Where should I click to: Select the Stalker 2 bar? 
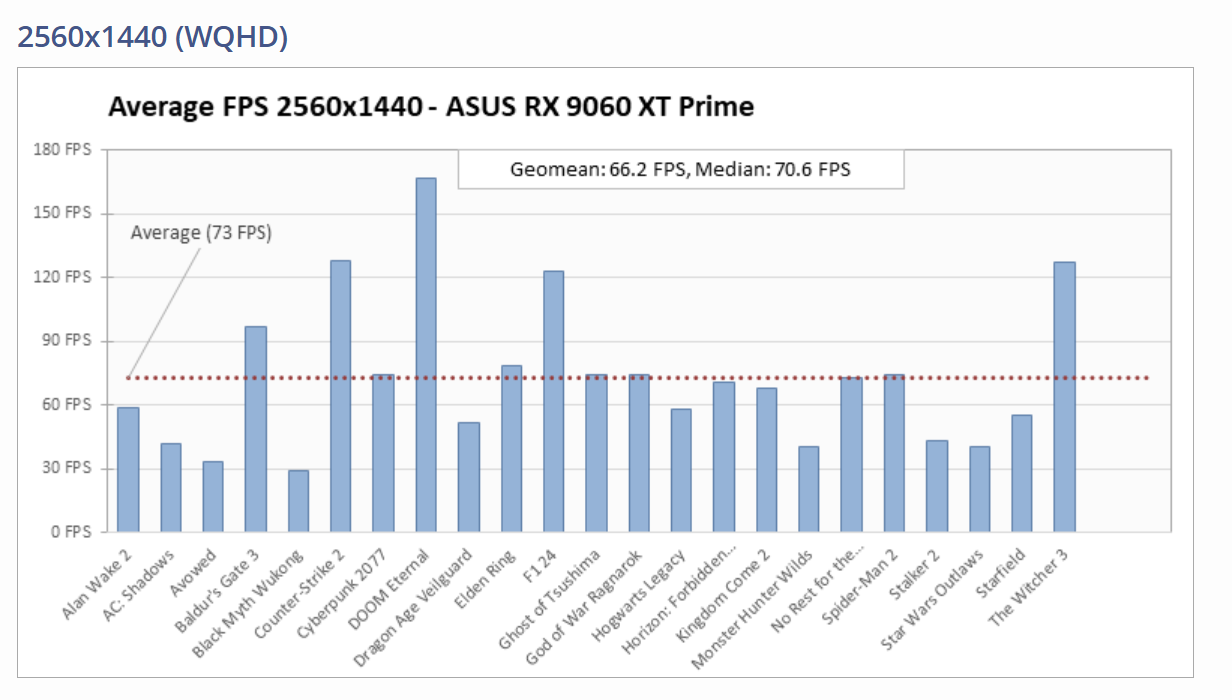point(937,486)
